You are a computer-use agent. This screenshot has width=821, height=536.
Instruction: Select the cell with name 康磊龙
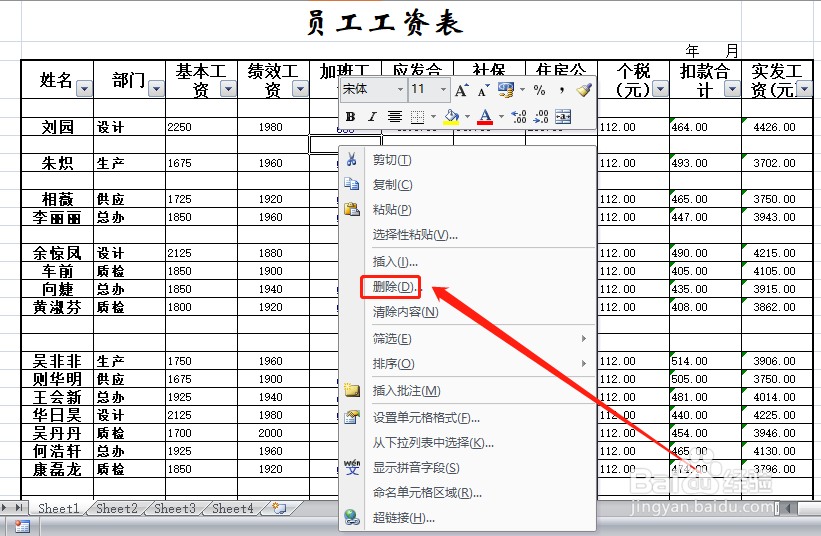coord(58,469)
